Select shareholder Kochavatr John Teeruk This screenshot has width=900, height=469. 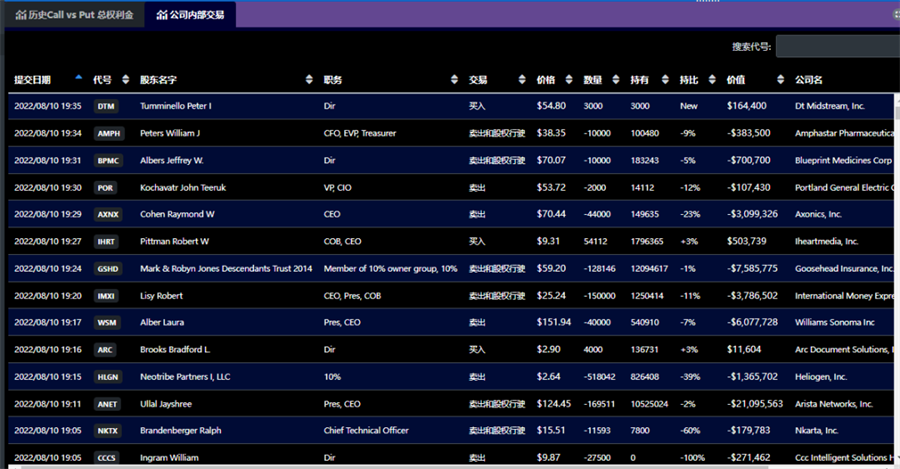pyautogui.click(x=183, y=188)
